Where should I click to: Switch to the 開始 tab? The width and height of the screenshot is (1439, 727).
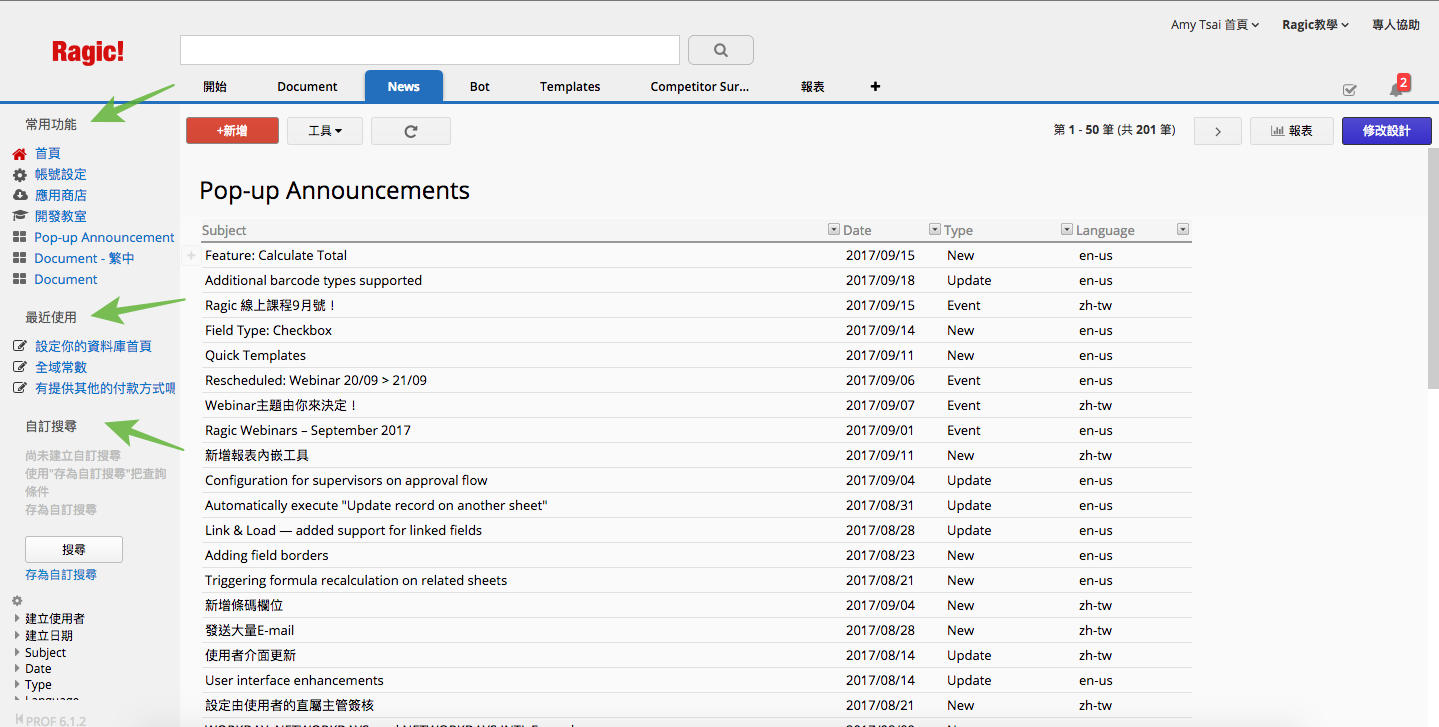[215, 87]
